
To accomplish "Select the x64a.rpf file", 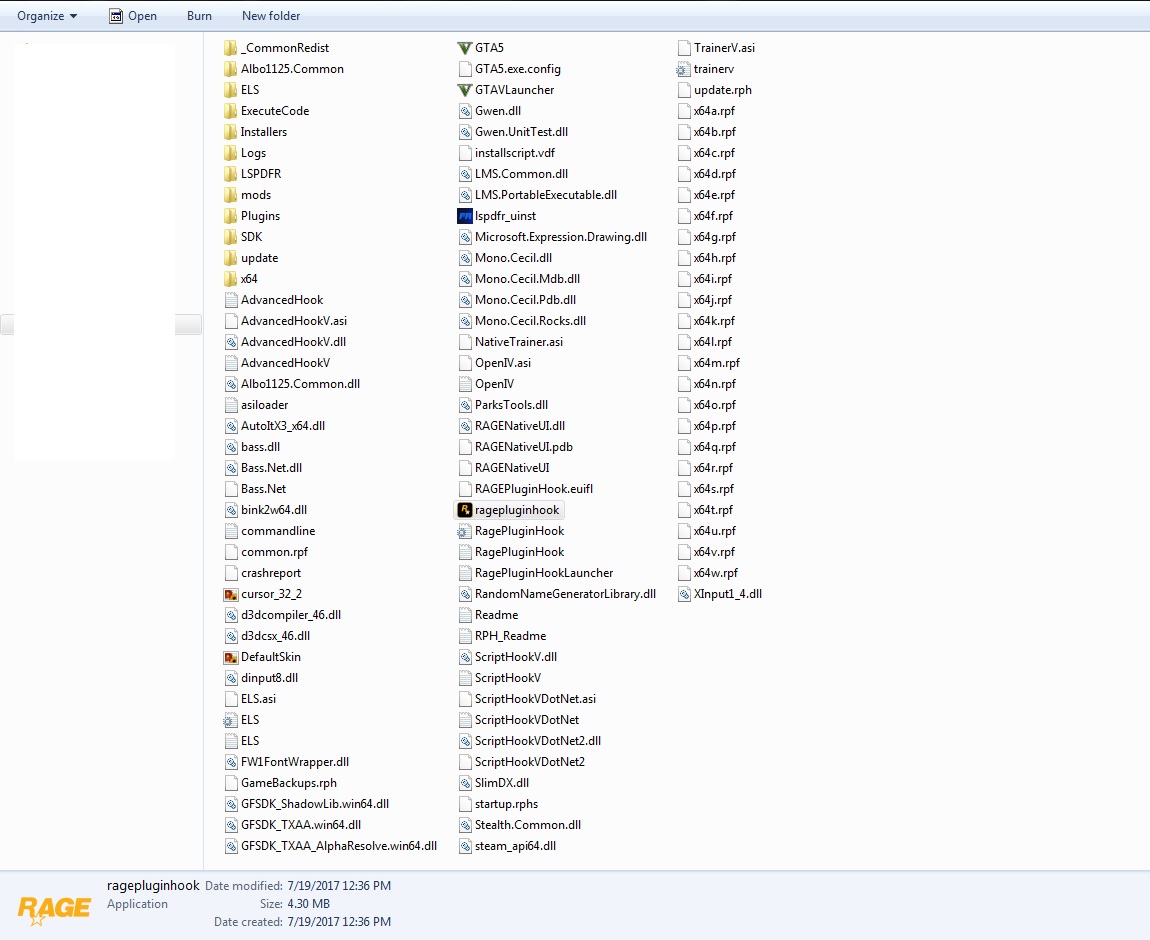I will click(706, 111).
